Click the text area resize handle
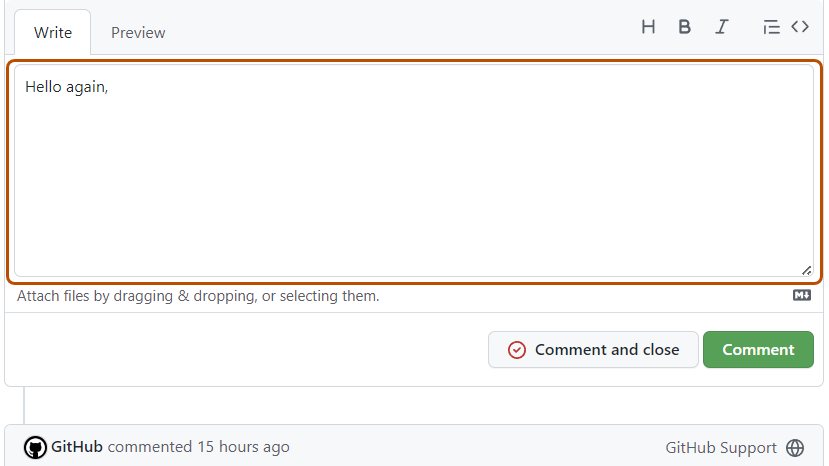Viewport: 829px width, 466px height. [805, 269]
